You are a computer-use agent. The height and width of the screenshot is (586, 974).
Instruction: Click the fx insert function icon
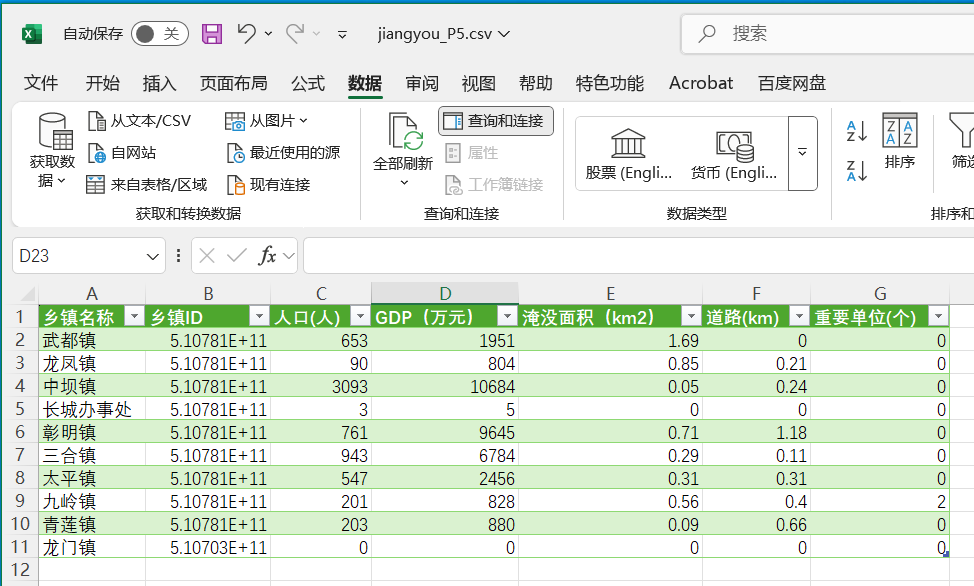tap(267, 255)
